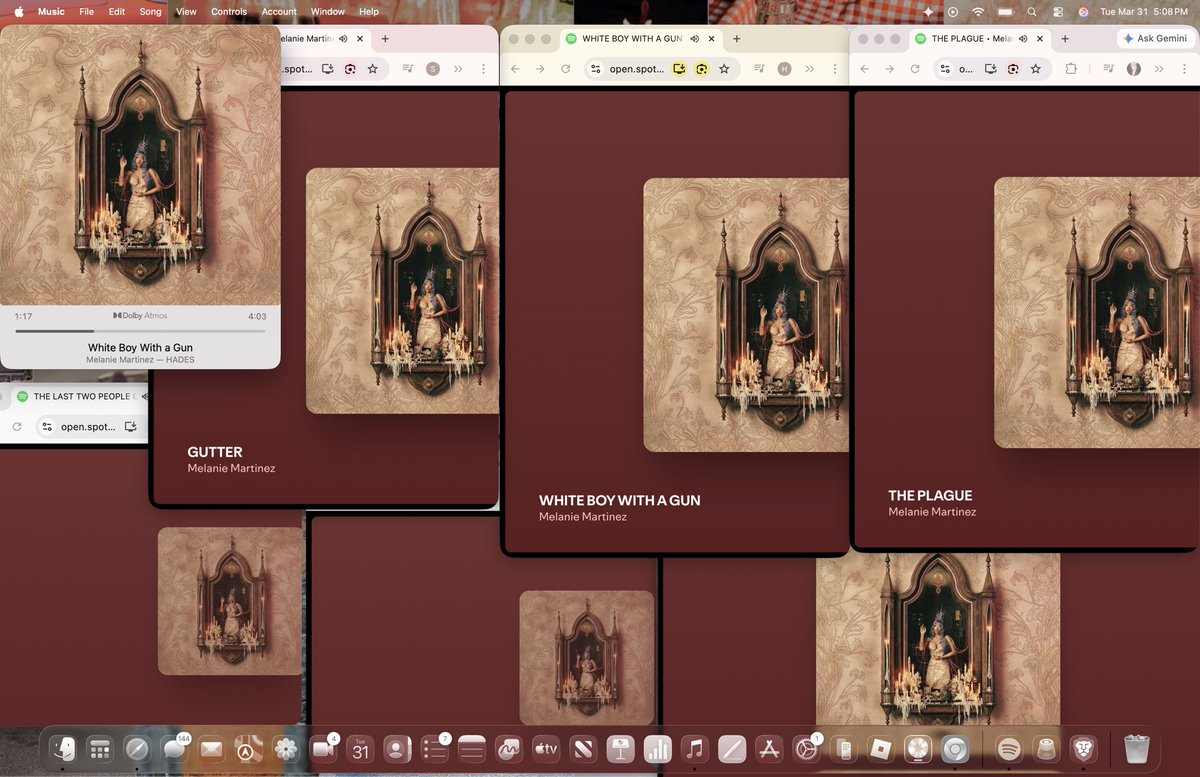This screenshot has height=777, width=1200.
Task: Bookmark THE PLAGUE page with star
Action: click(x=1036, y=69)
